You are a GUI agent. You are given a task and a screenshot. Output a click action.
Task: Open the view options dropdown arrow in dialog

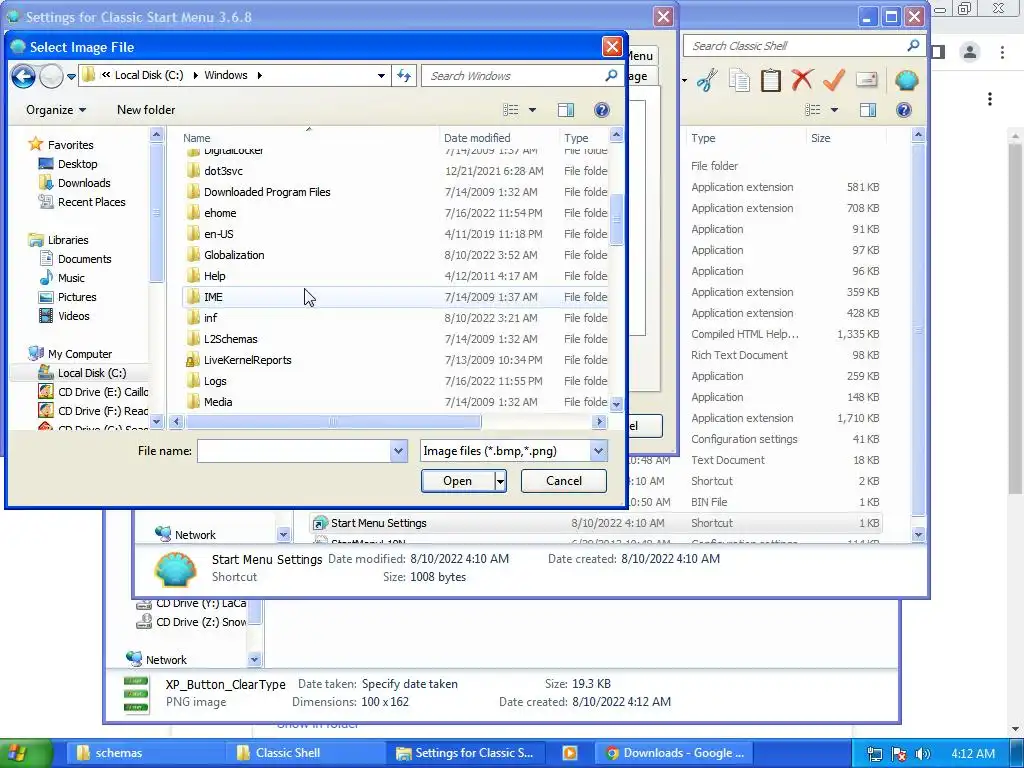(532, 110)
